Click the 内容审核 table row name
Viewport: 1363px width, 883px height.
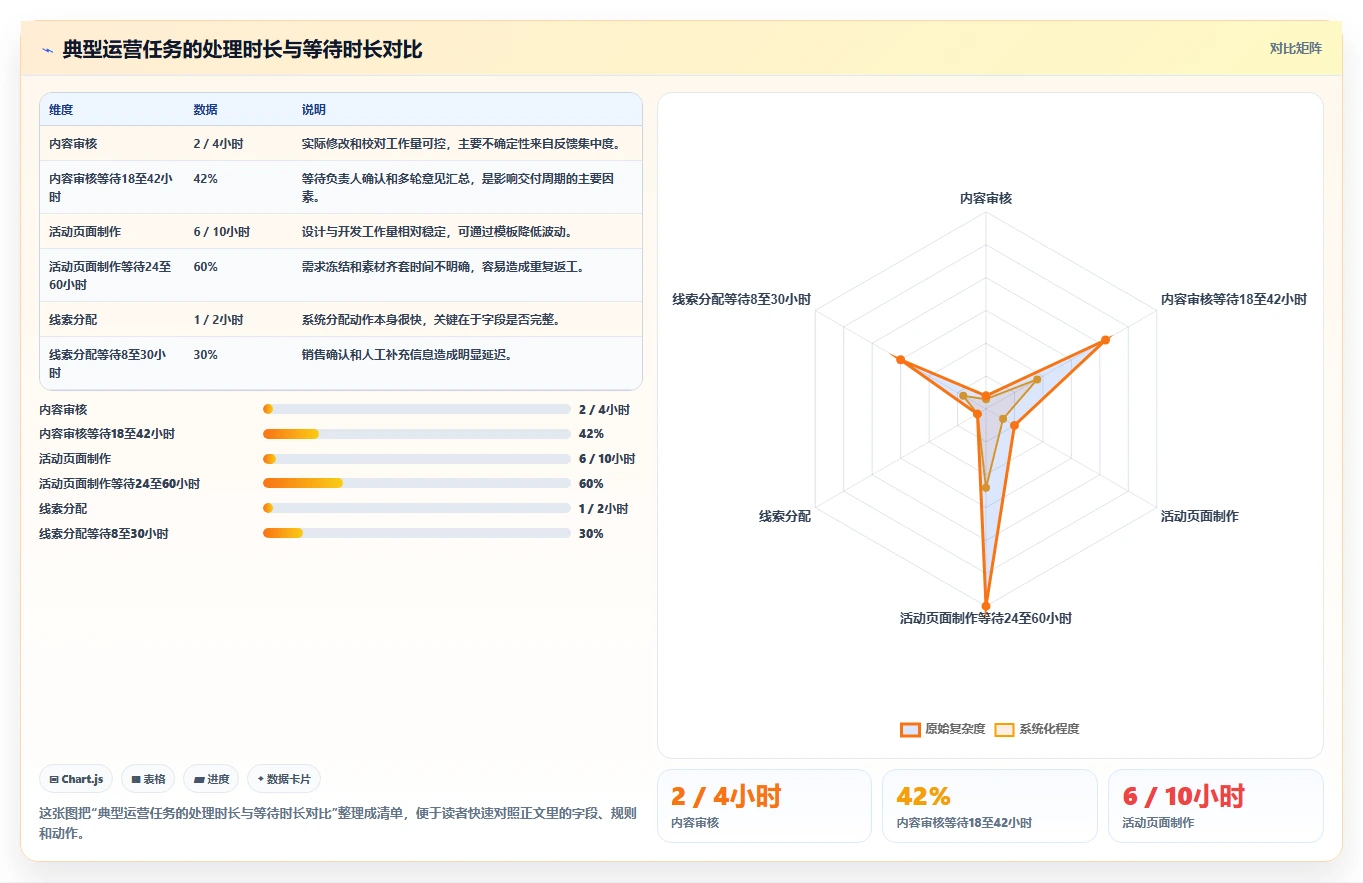click(73, 144)
